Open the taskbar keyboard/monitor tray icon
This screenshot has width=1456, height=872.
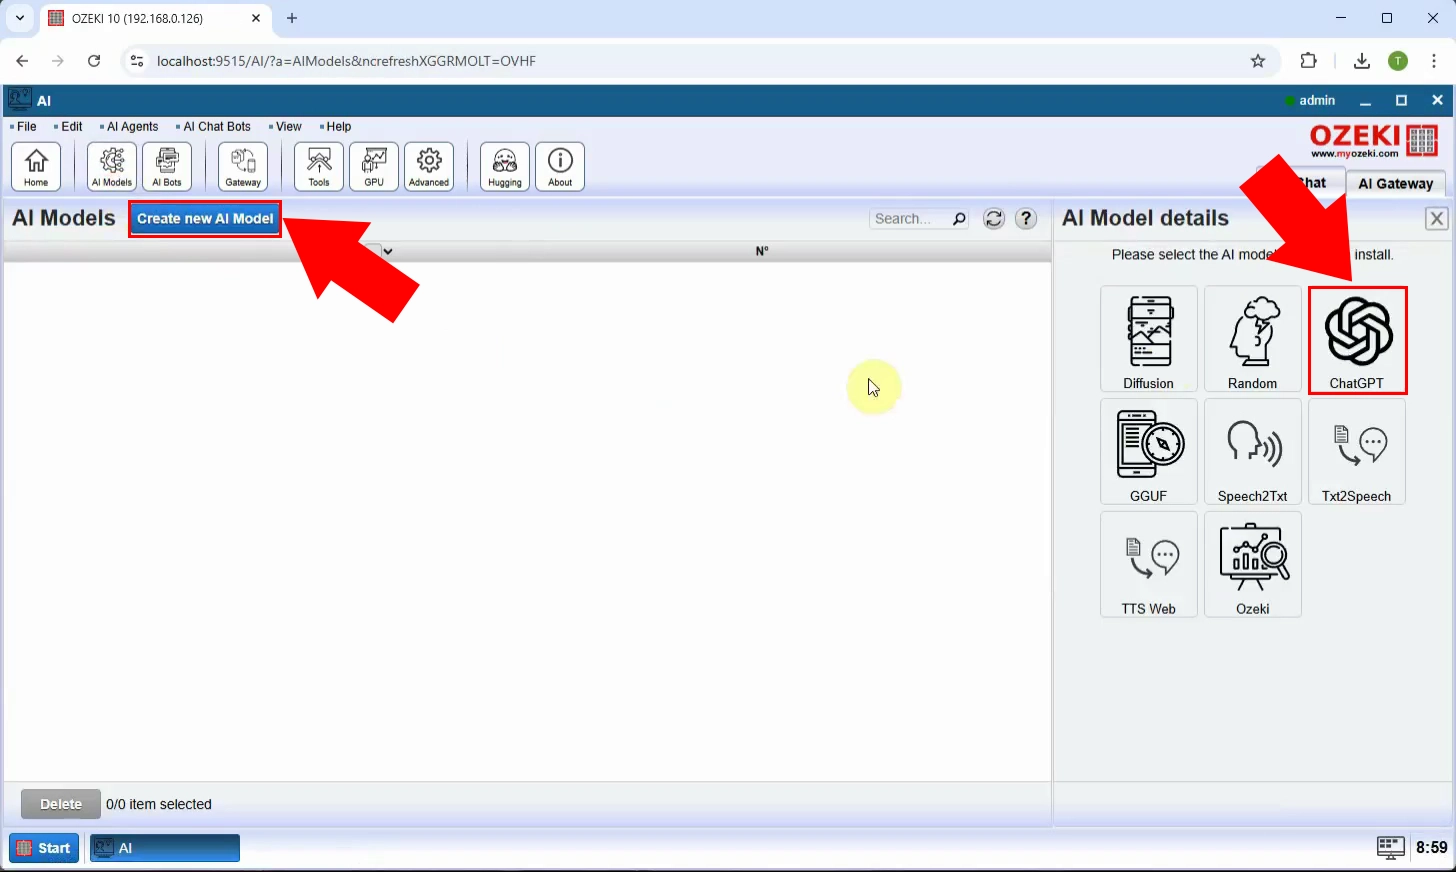[1390, 848]
